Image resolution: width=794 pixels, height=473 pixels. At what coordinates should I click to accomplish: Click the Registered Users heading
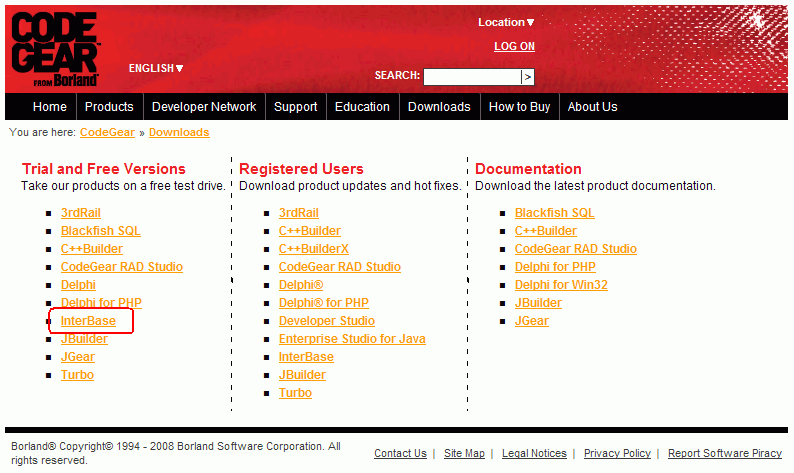click(301, 169)
